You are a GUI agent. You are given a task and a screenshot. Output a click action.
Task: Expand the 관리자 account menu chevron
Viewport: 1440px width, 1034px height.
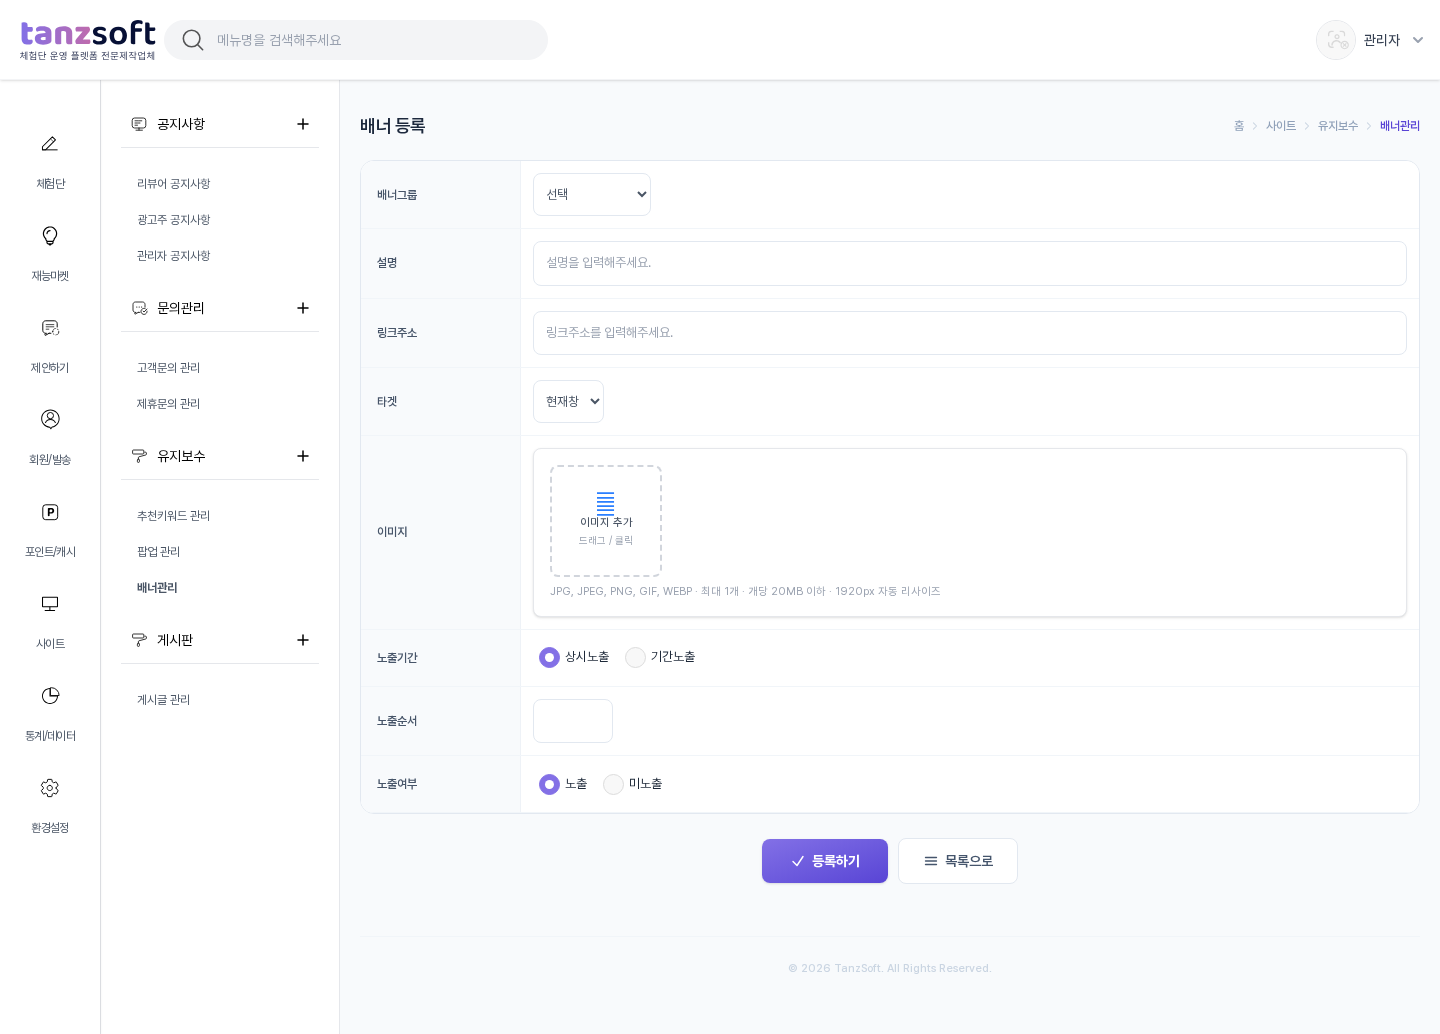click(x=1418, y=40)
